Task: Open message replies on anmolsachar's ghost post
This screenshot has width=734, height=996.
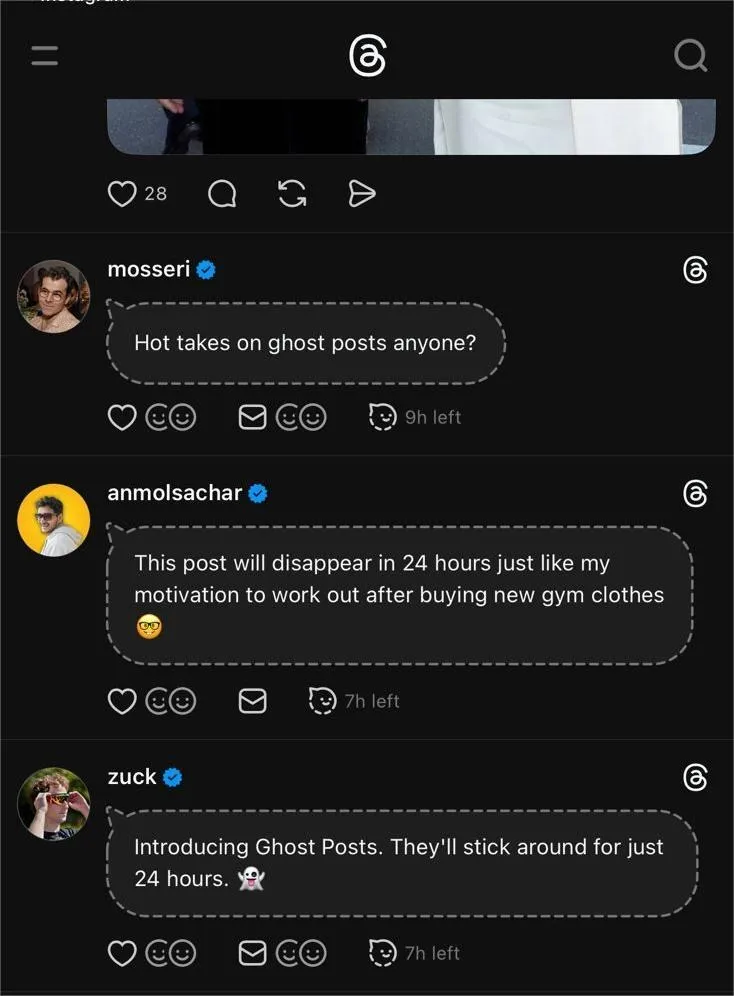Action: click(253, 702)
